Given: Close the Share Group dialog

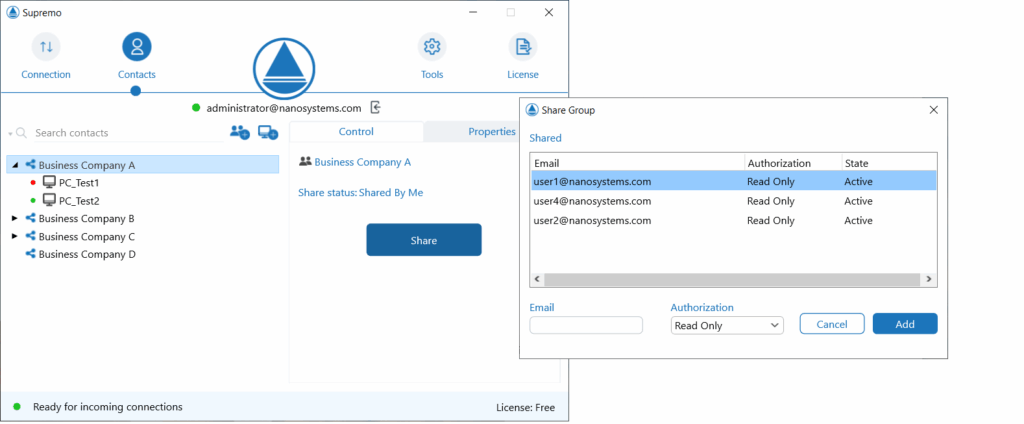Looking at the screenshot, I should point(934,110).
